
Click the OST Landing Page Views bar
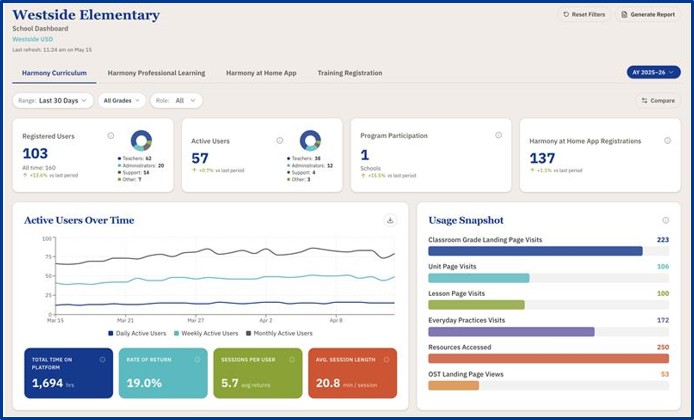coord(454,385)
